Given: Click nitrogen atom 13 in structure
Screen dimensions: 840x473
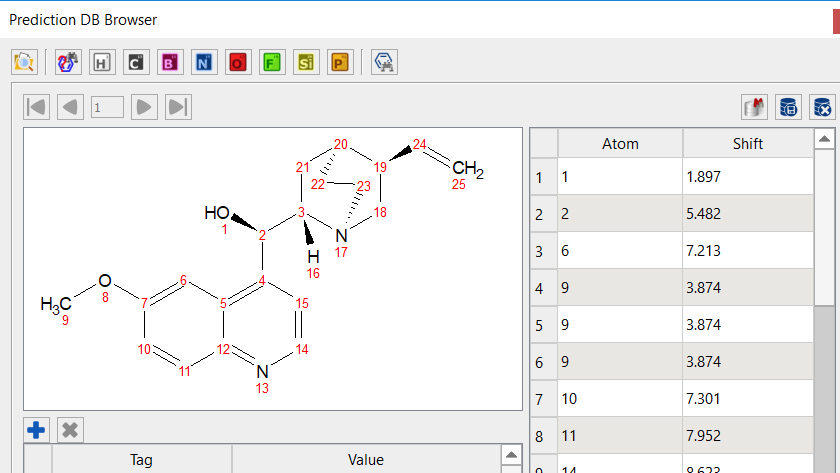Looking at the screenshot, I should point(262,371).
